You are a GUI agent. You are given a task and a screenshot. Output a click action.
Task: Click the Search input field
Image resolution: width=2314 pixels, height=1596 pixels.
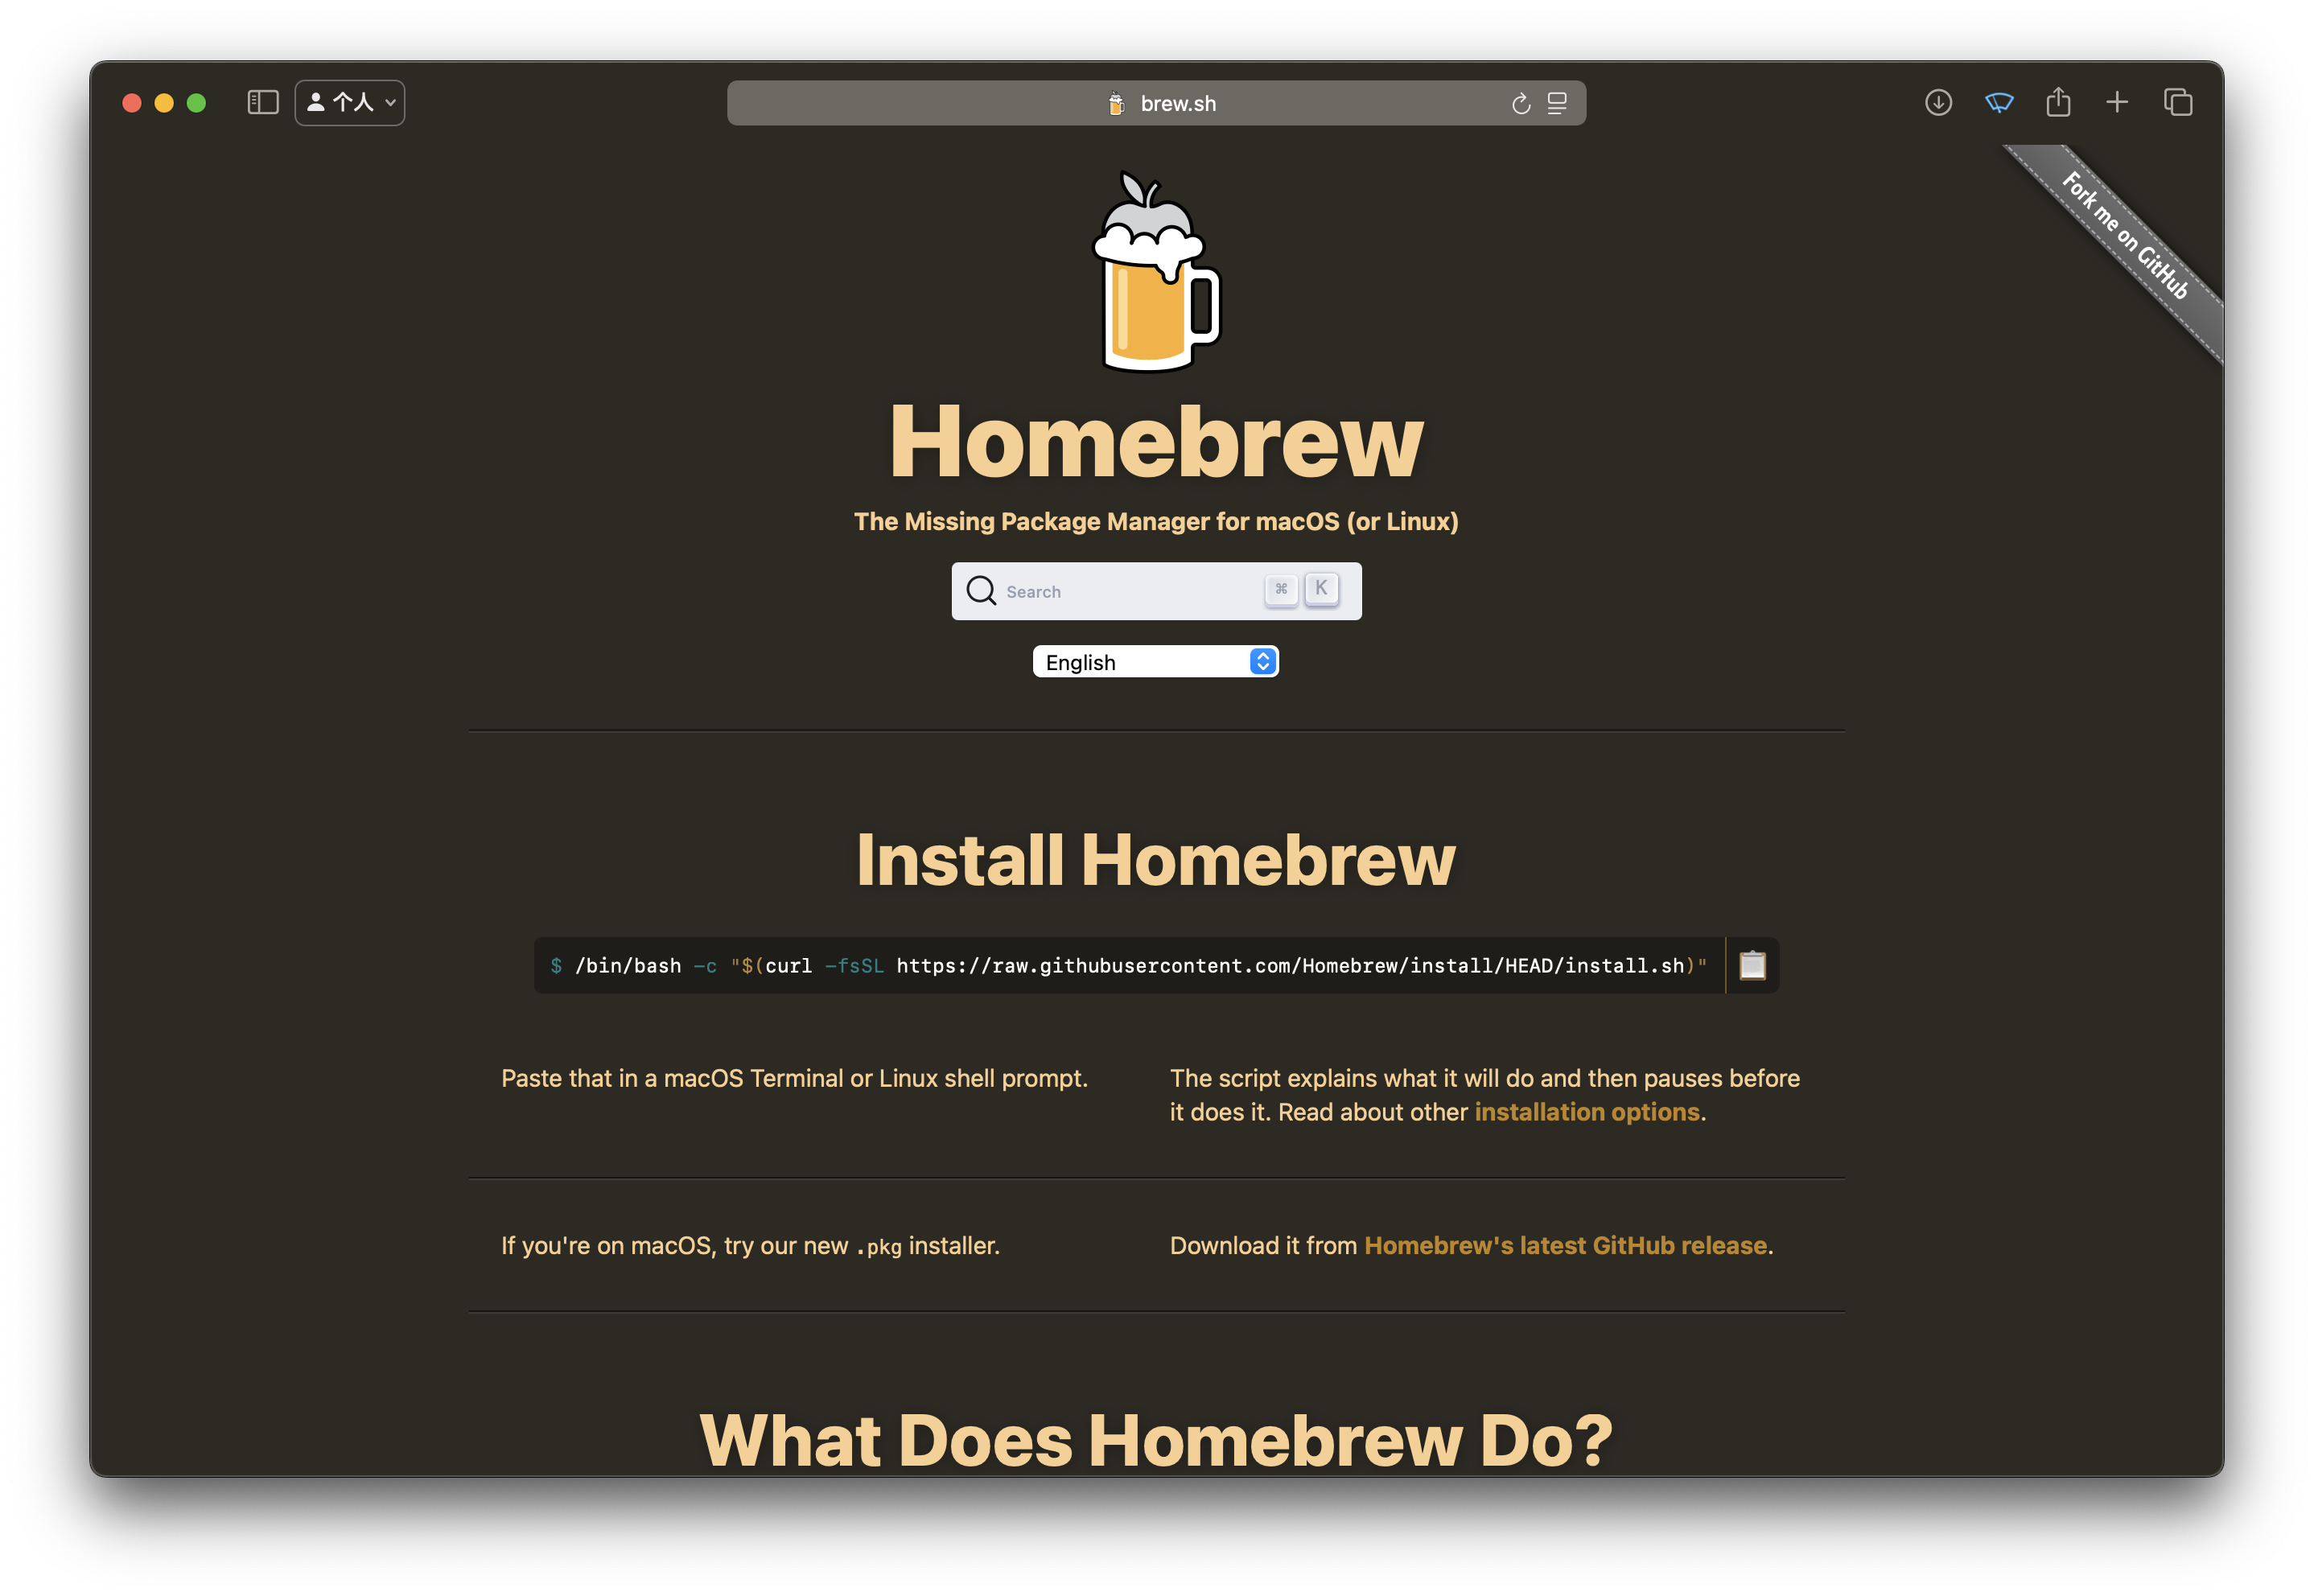click(x=1130, y=592)
